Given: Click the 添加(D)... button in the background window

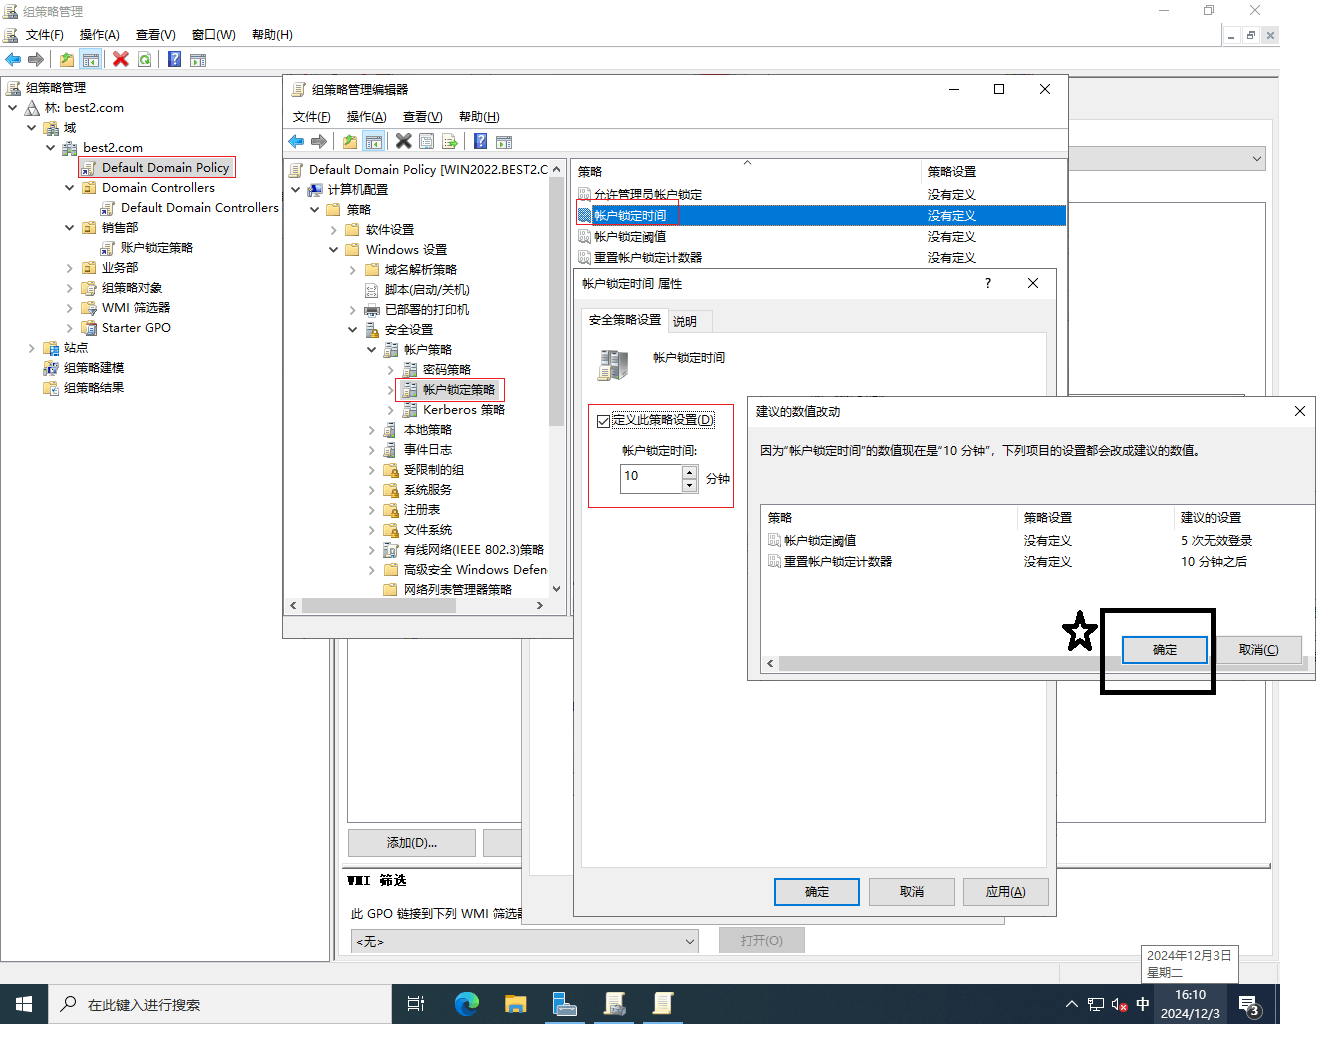Looking at the screenshot, I should pyautogui.click(x=412, y=843).
